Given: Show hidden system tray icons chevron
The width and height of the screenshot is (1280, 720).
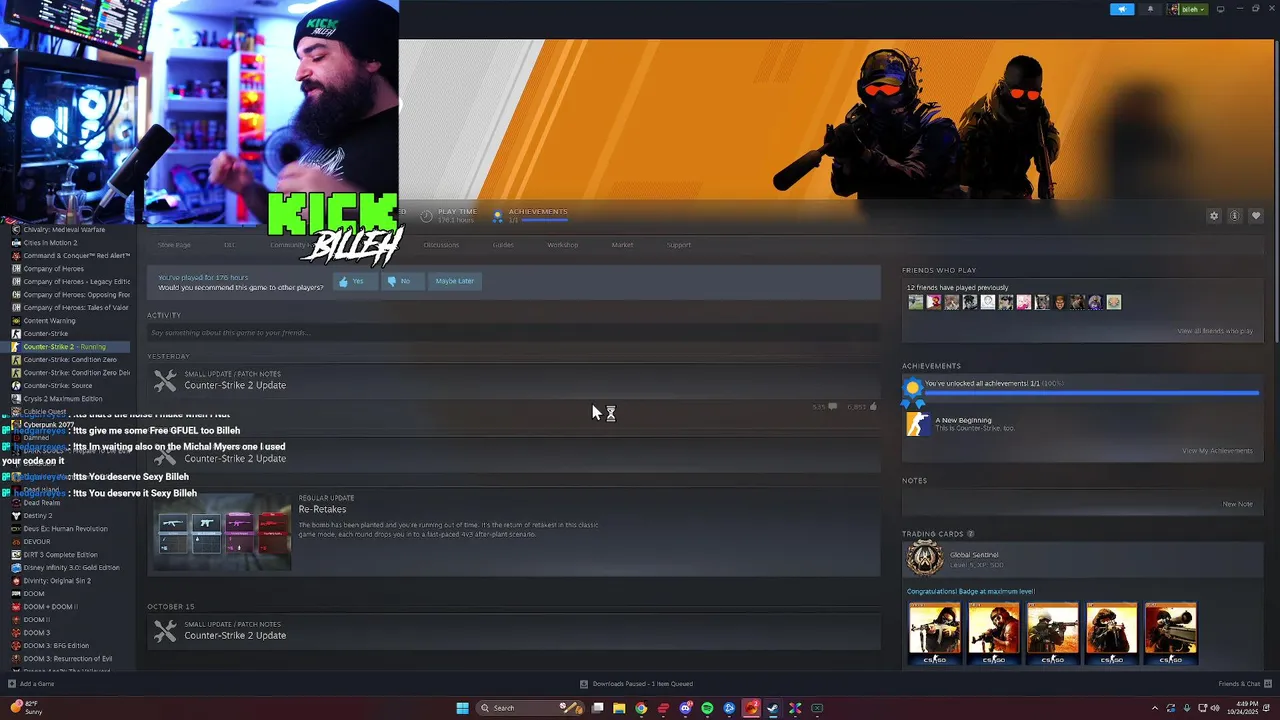Looking at the screenshot, I should 1154,708.
